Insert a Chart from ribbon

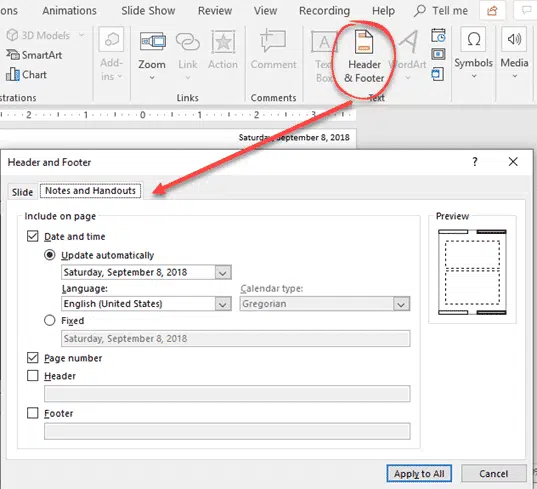(26, 74)
